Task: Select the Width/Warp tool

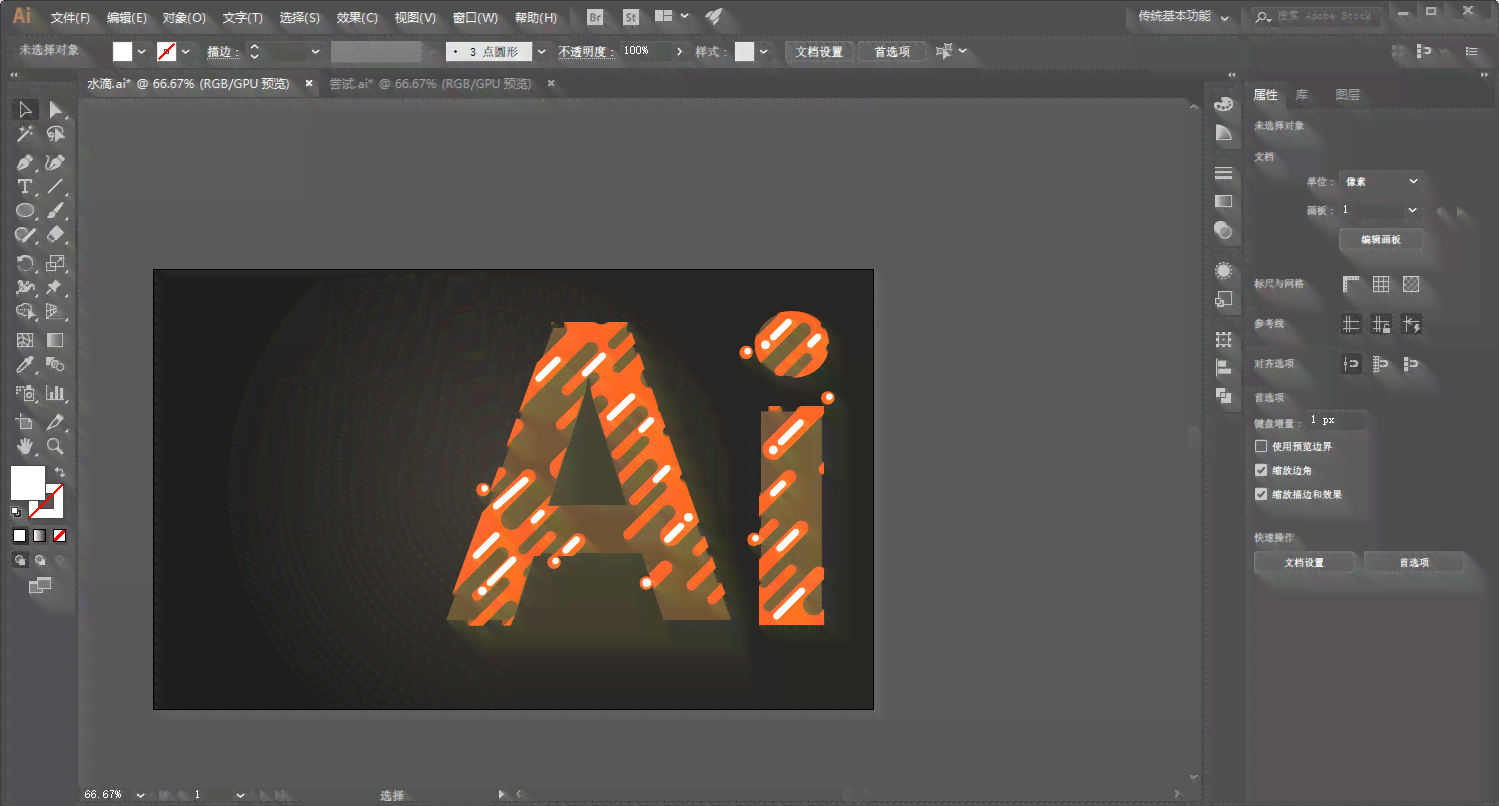Action: click(x=25, y=288)
